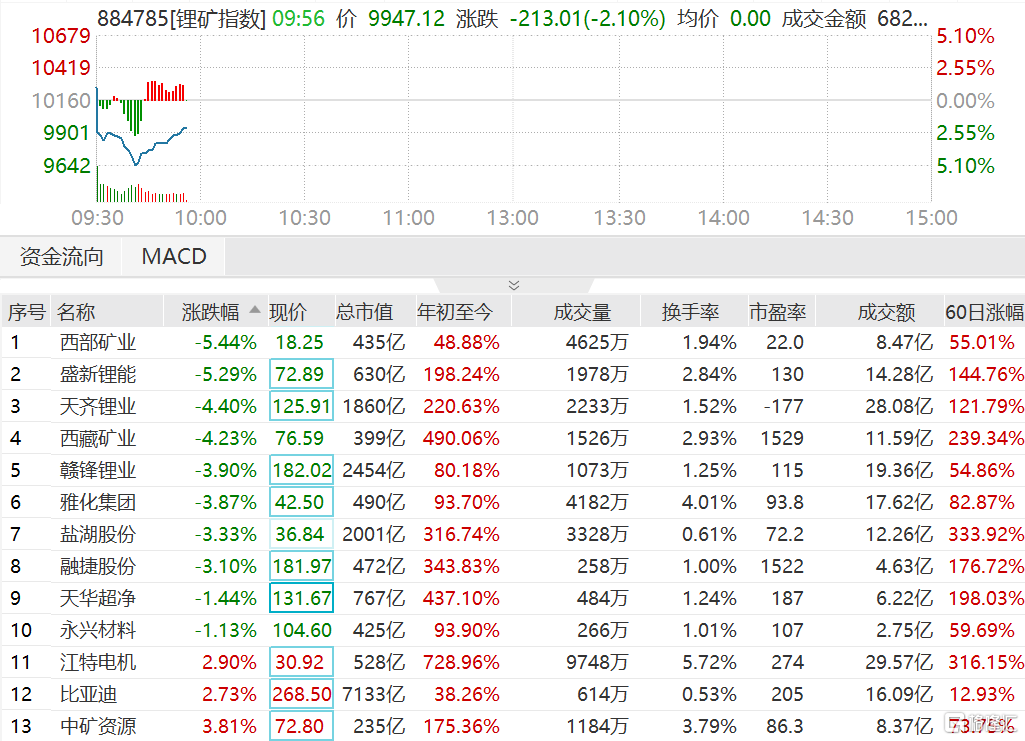The image size is (1025, 741).
Task: Click the price 72.89 for 盛新锂能
Action: click(301, 374)
